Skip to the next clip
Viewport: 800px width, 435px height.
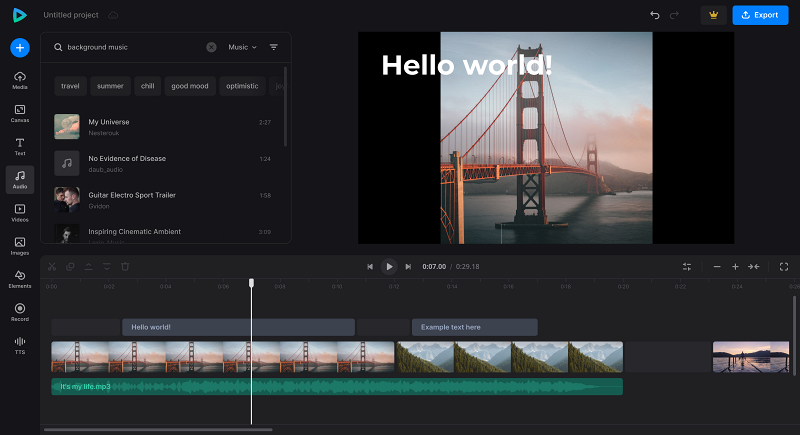point(408,267)
